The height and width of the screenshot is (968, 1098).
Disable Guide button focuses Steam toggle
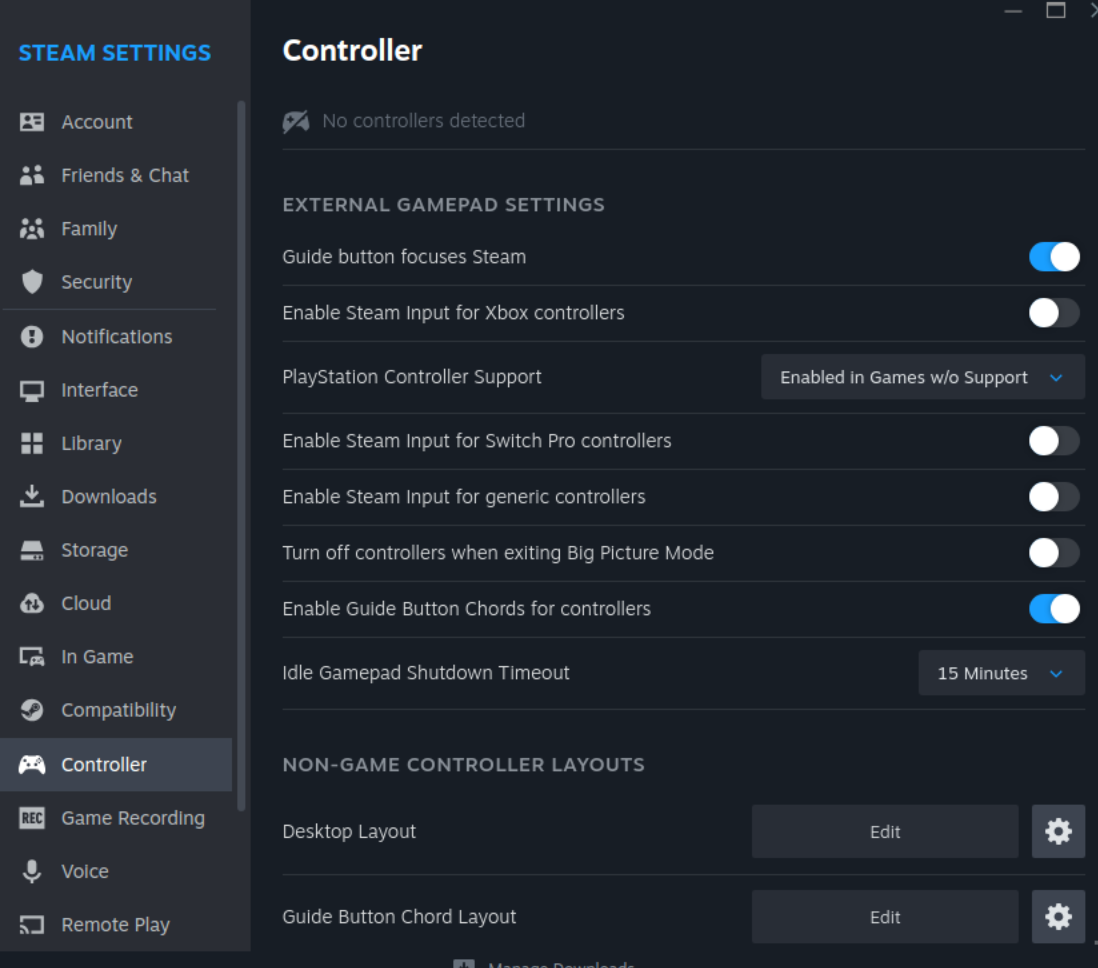[1054, 257]
